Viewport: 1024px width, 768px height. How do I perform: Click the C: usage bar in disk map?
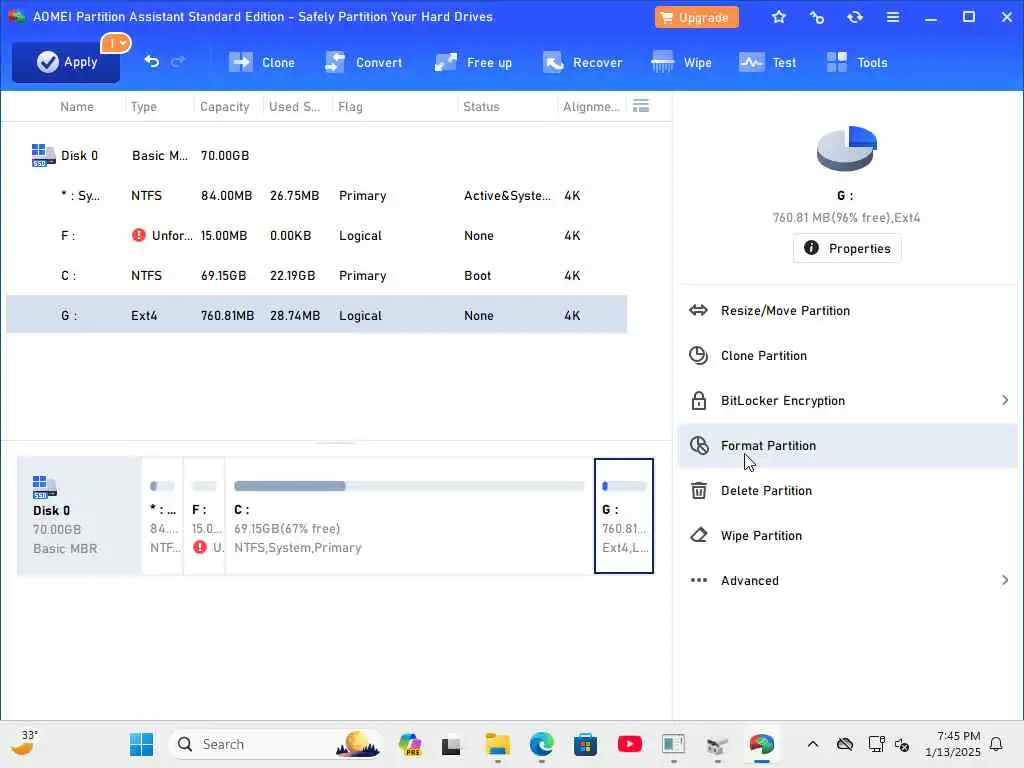[x=409, y=486]
